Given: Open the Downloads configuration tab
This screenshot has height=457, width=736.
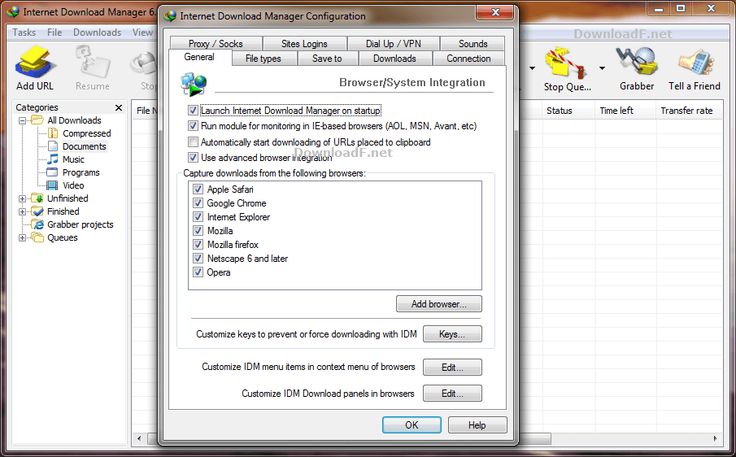Looking at the screenshot, I should click(x=395, y=59).
